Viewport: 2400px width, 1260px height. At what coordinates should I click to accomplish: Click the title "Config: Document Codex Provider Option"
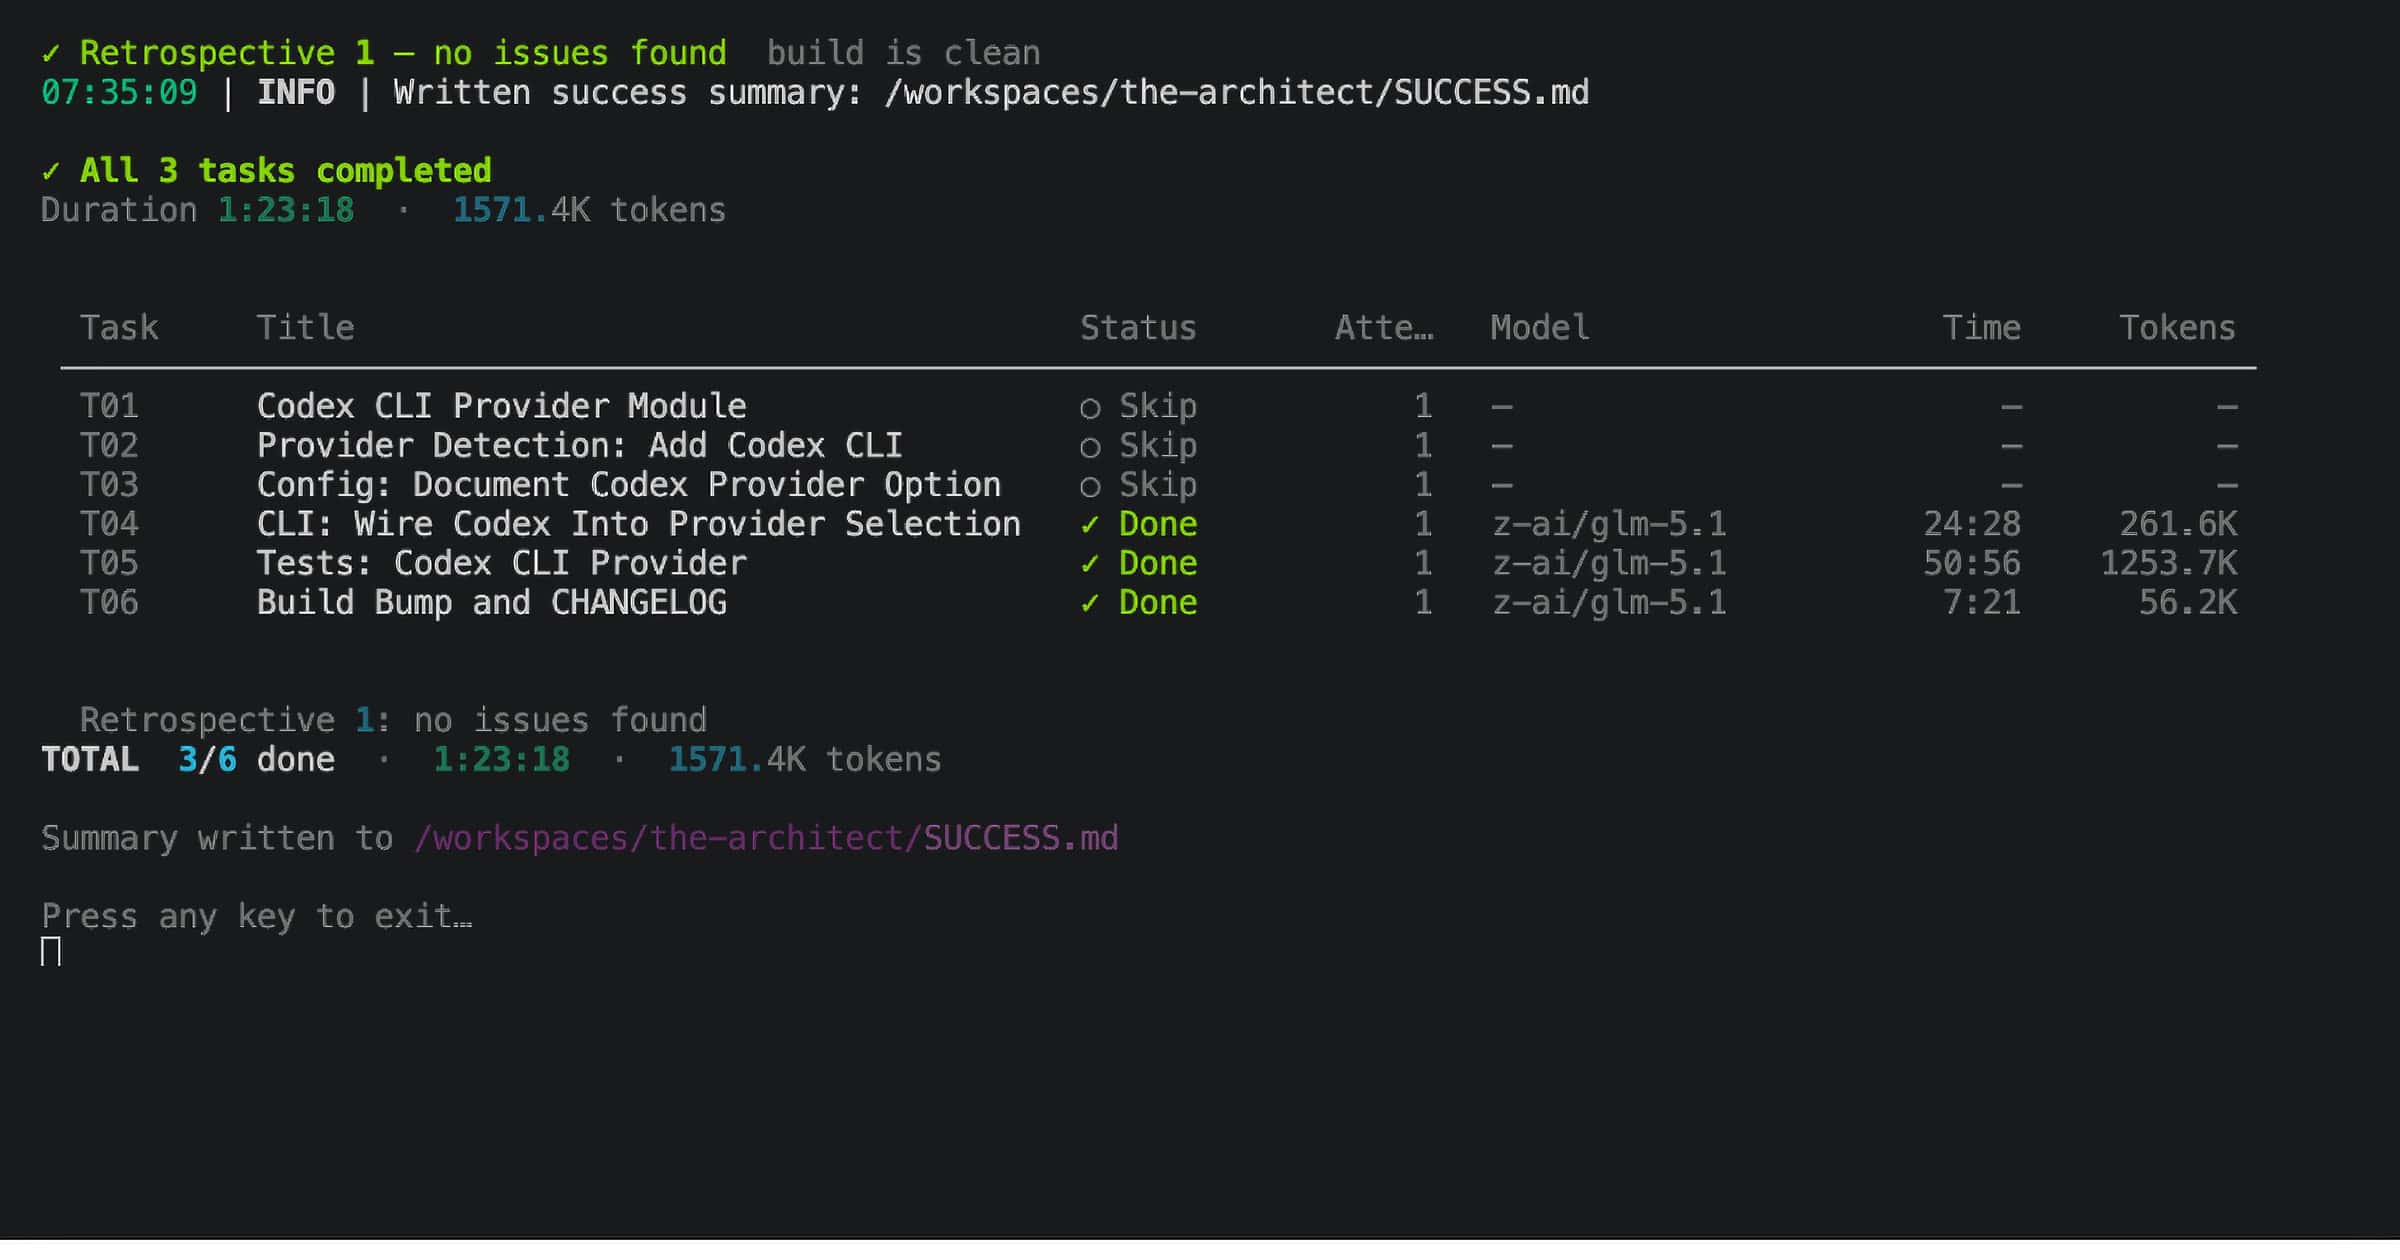[x=628, y=485]
